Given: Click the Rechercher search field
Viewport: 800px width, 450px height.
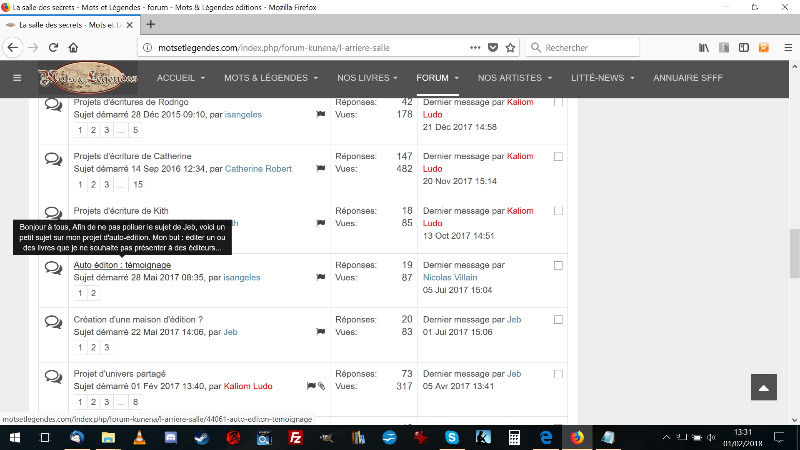Looking at the screenshot, I should (x=600, y=47).
